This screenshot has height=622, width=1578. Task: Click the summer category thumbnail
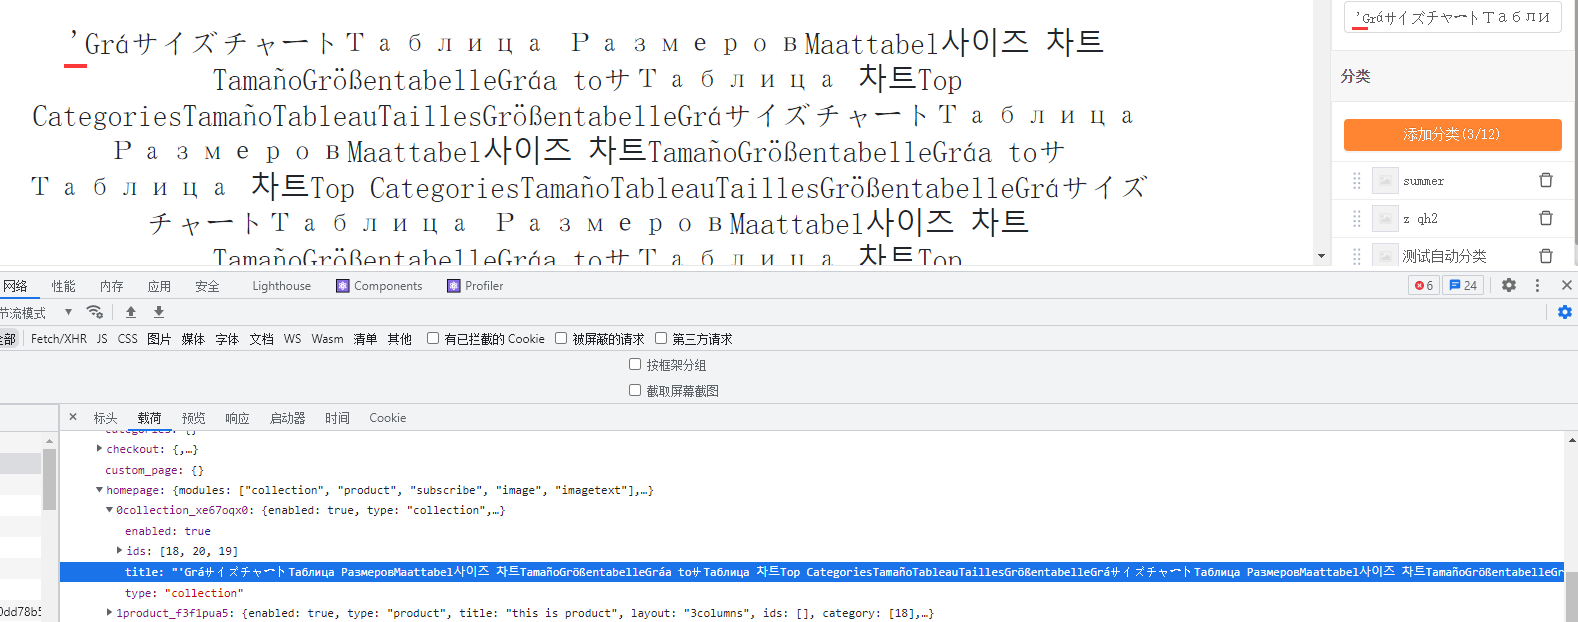tap(1385, 181)
